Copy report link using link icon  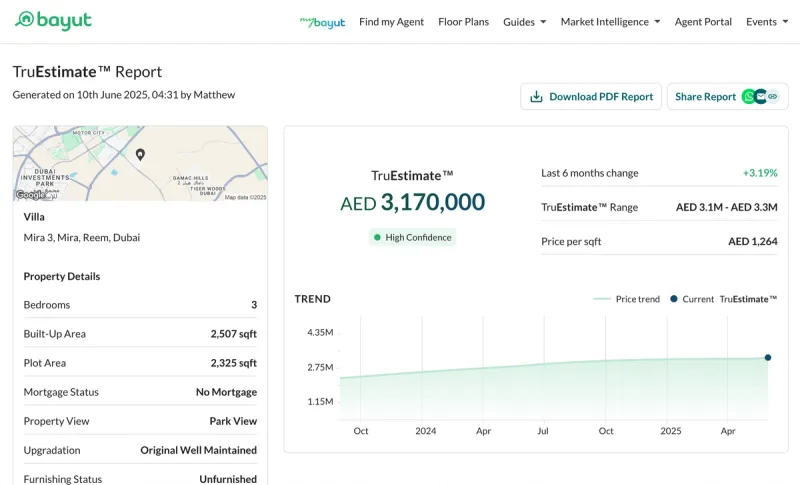point(772,97)
